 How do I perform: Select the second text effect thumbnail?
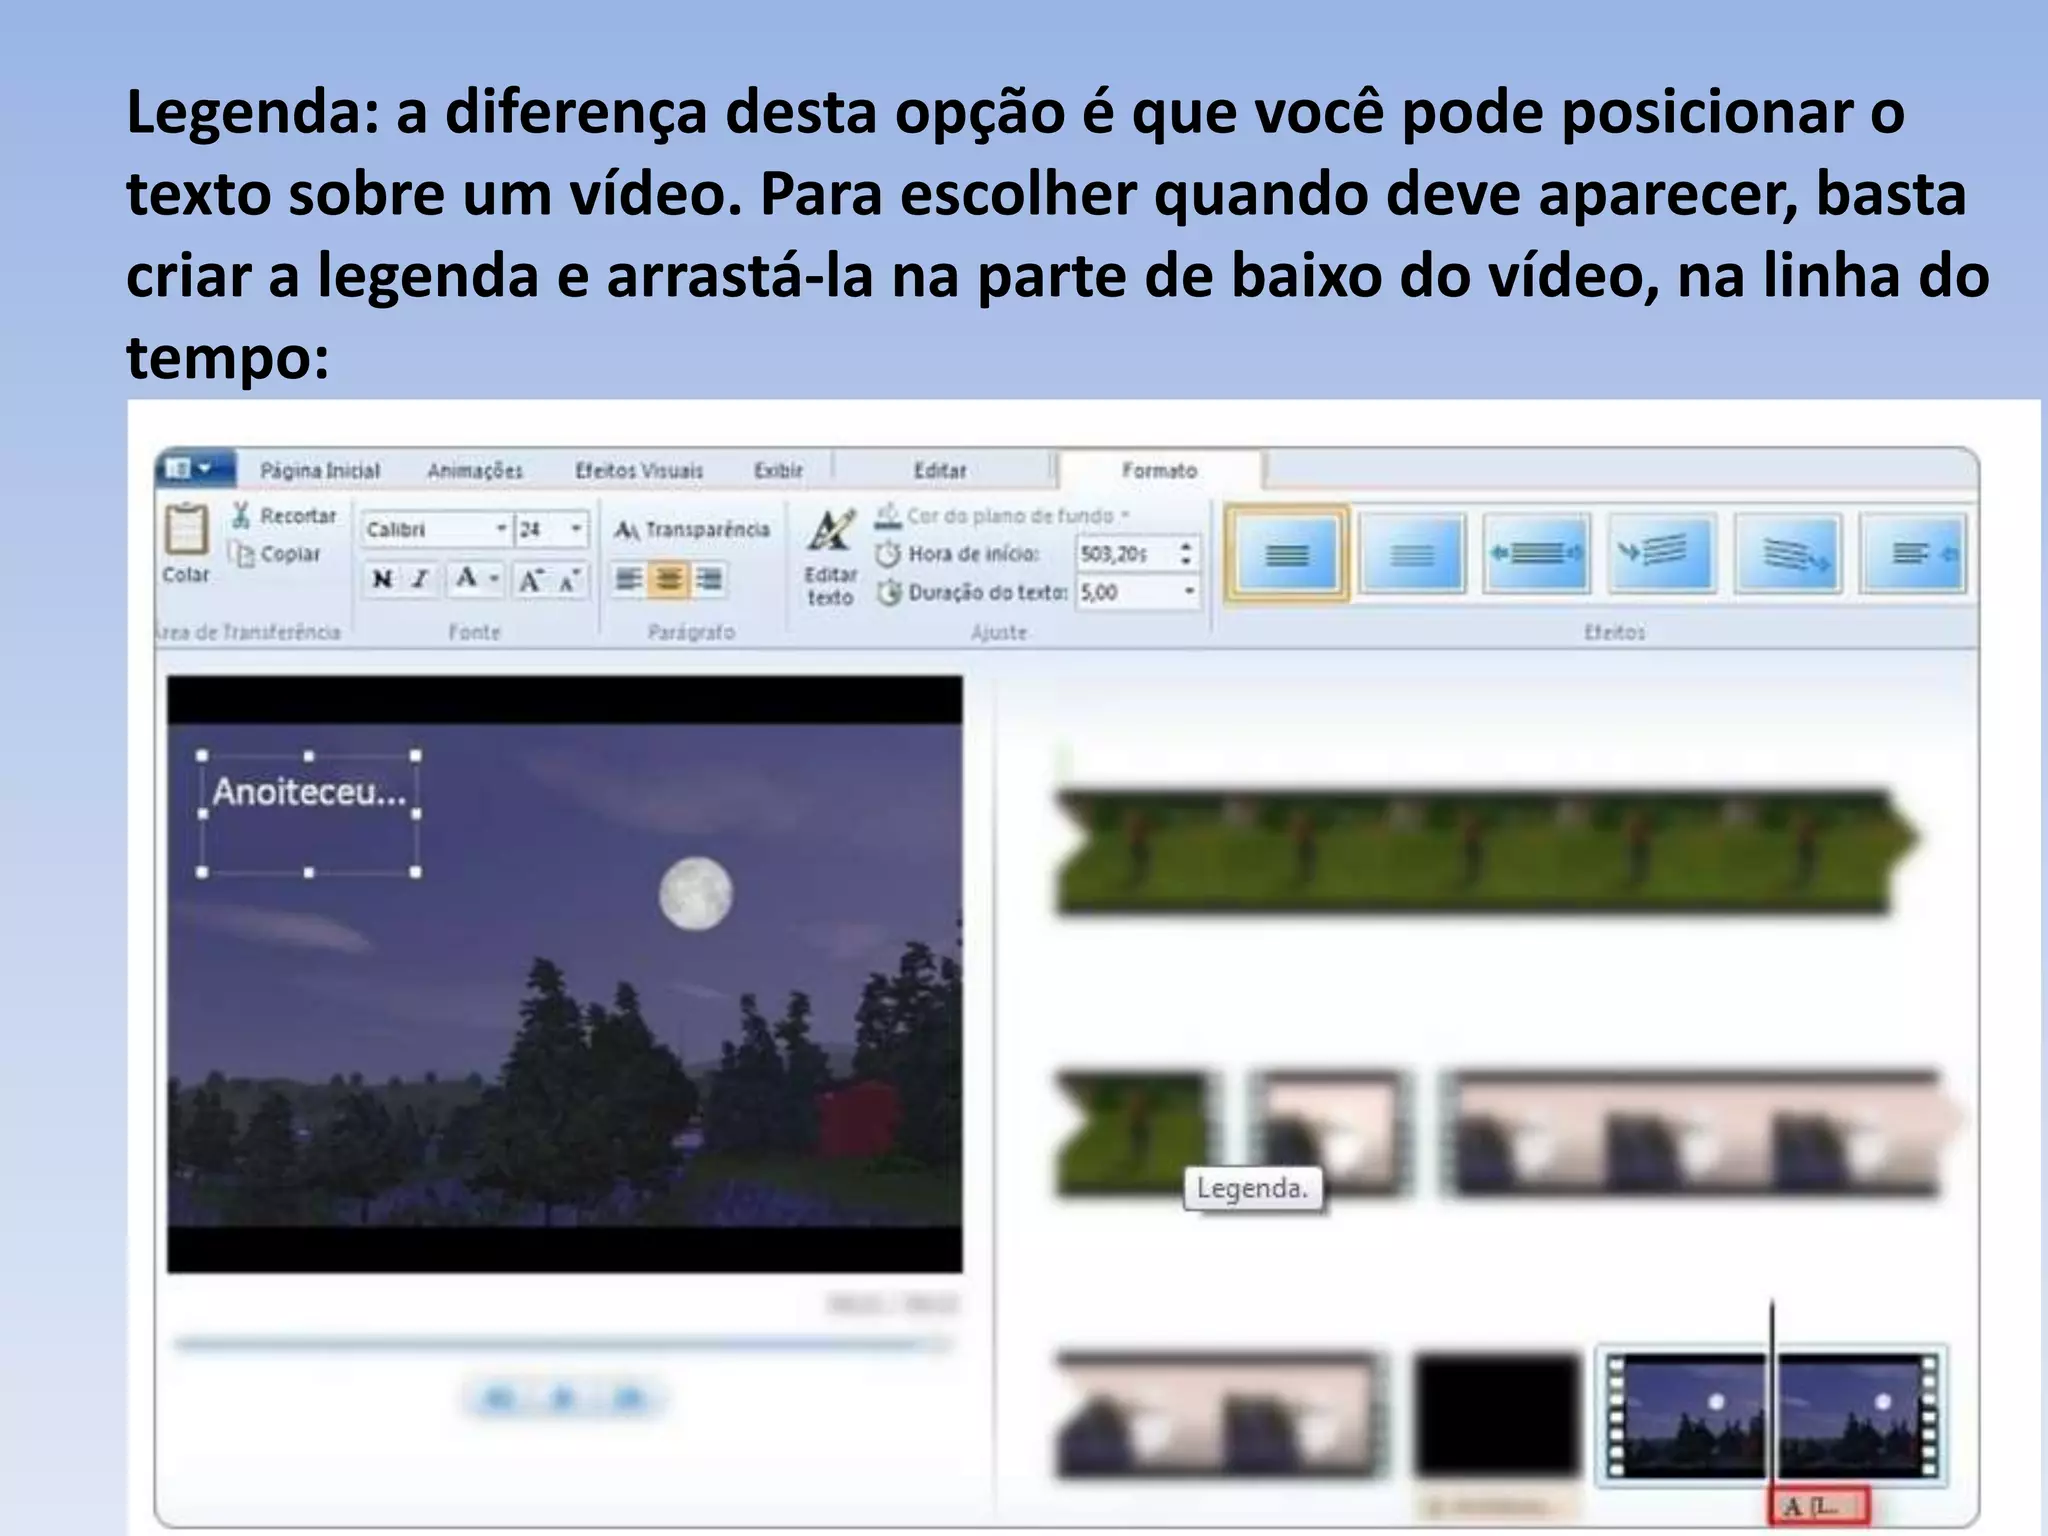click(1412, 553)
